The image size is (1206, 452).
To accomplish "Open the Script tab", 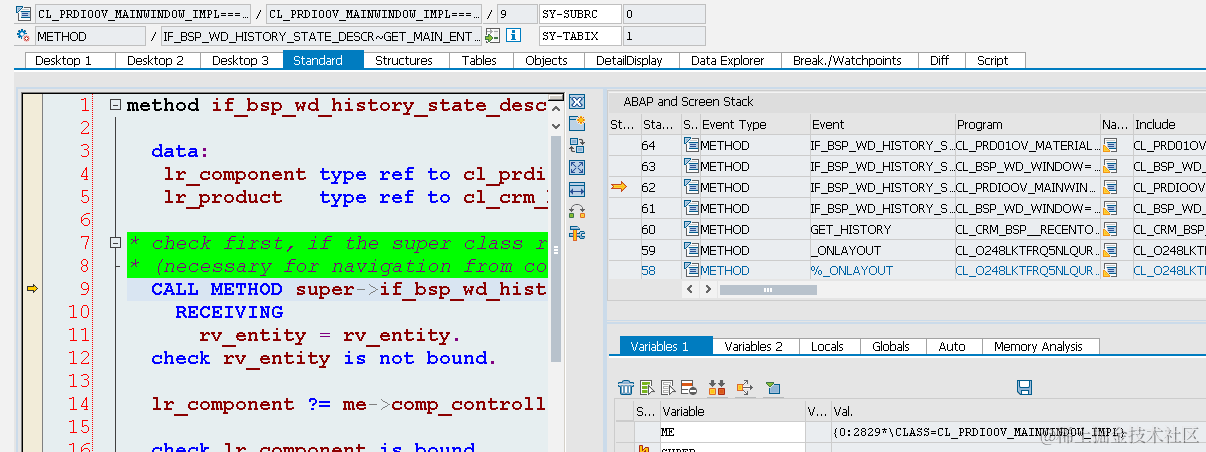I will click(993, 60).
